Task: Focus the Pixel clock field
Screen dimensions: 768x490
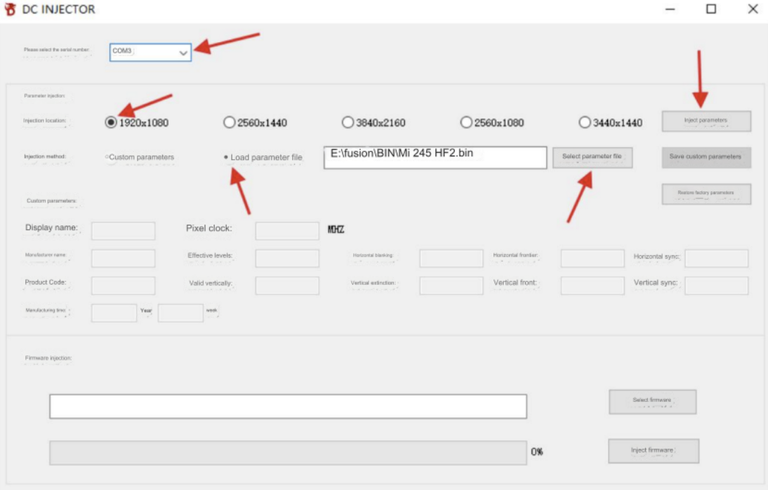Action: [287, 231]
